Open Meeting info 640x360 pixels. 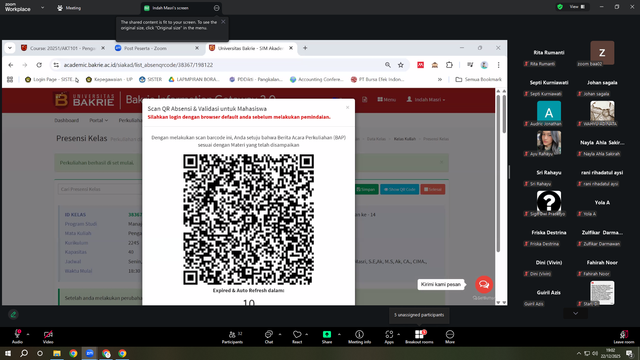point(360,336)
